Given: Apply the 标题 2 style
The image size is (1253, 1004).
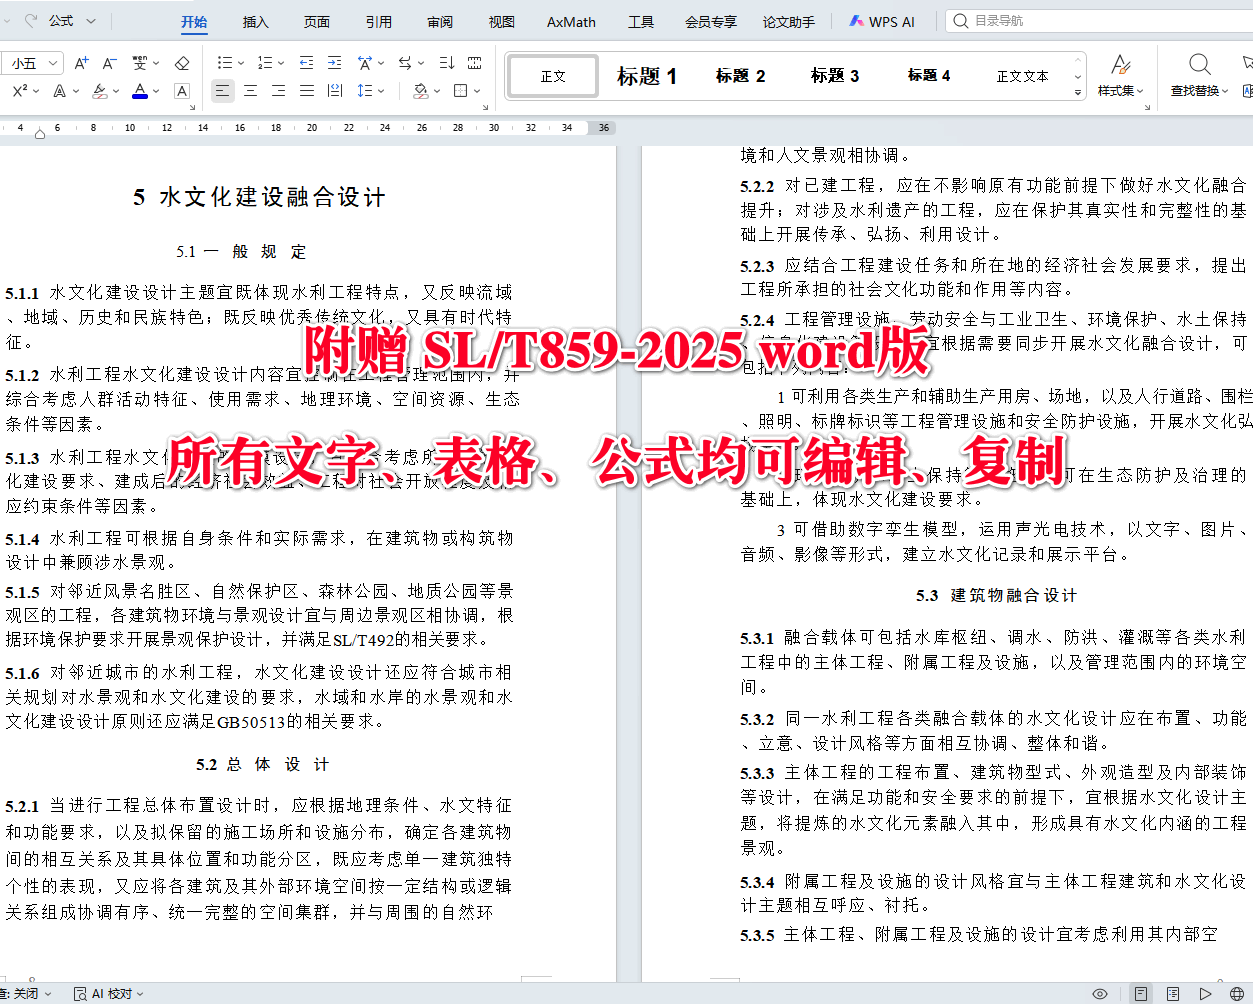Looking at the screenshot, I should (x=741, y=76).
